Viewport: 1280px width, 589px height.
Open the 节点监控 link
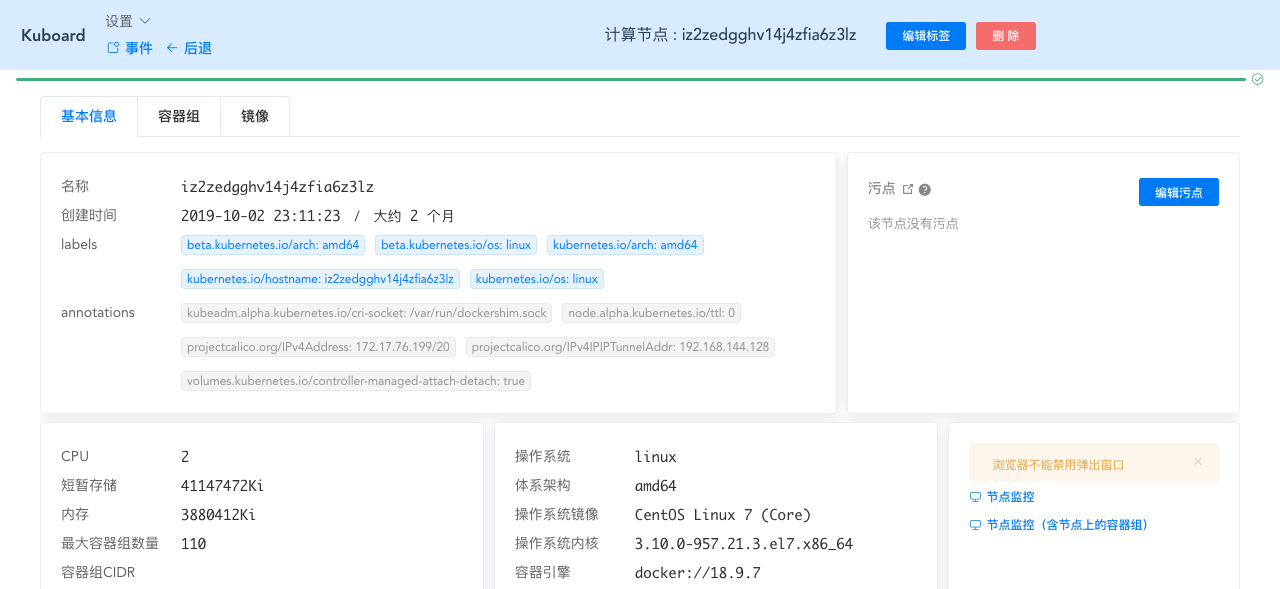(1010, 496)
